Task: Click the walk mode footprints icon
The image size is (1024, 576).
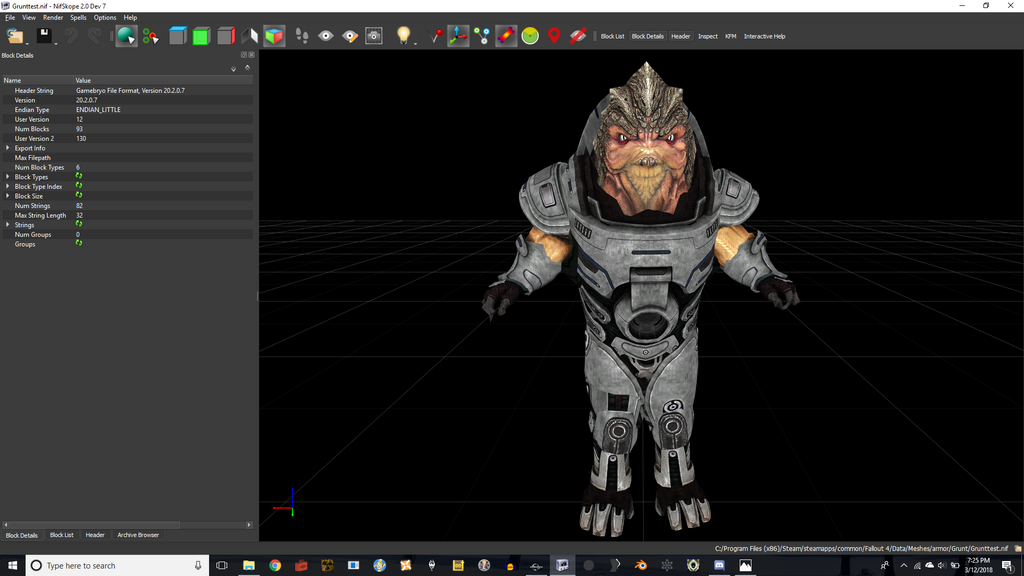Action: 302,36
